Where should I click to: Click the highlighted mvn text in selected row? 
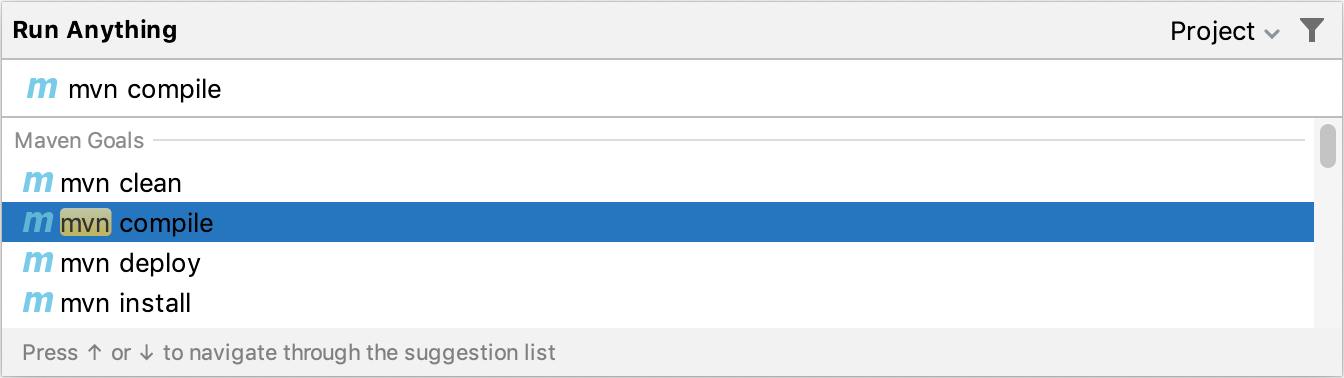tap(85, 223)
